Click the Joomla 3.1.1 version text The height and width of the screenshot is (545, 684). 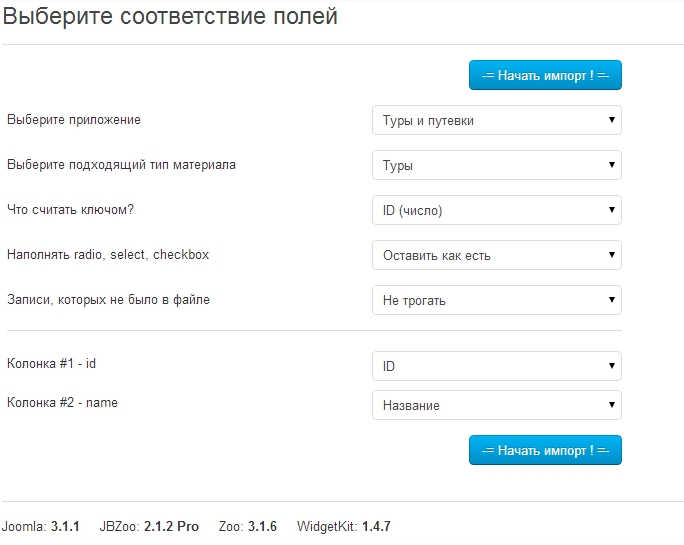coord(41,526)
